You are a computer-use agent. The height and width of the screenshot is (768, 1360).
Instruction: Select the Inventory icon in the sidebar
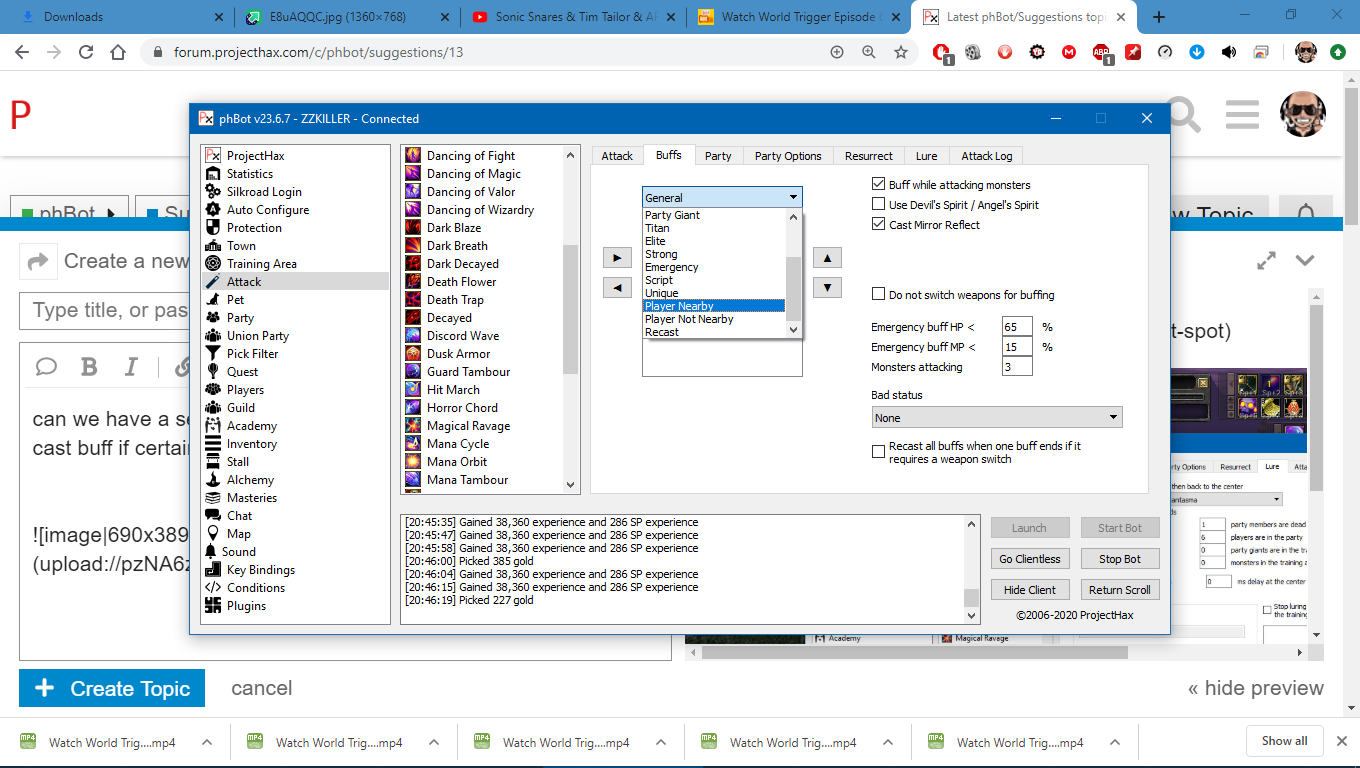tap(212, 444)
